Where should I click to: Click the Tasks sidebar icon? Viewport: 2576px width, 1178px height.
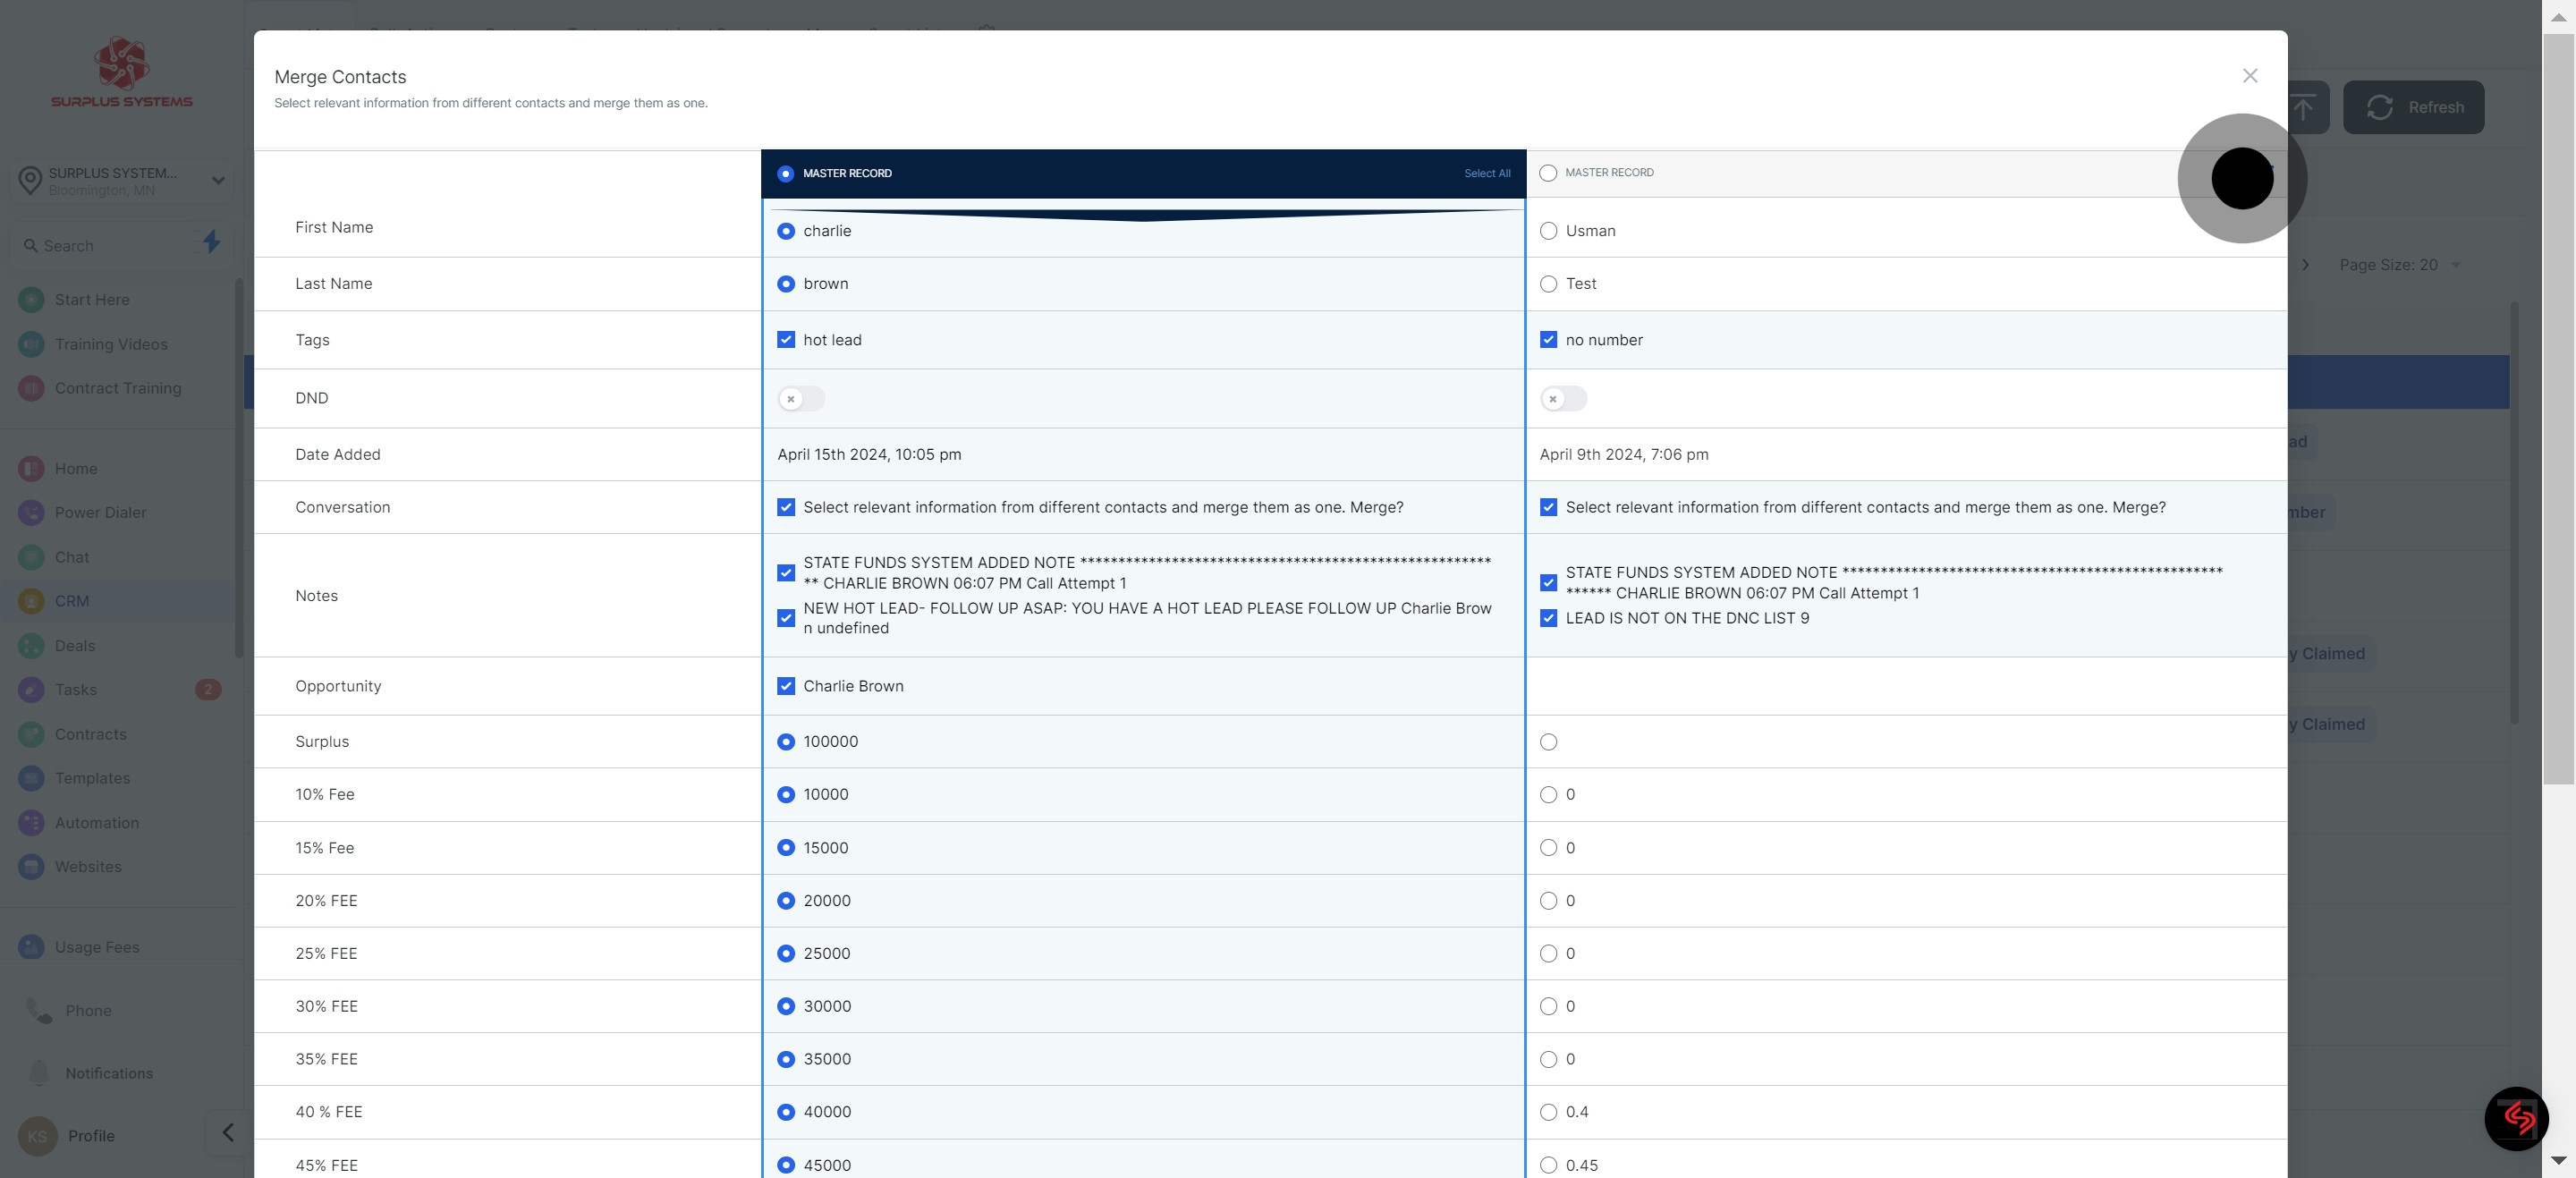tap(31, 690)
